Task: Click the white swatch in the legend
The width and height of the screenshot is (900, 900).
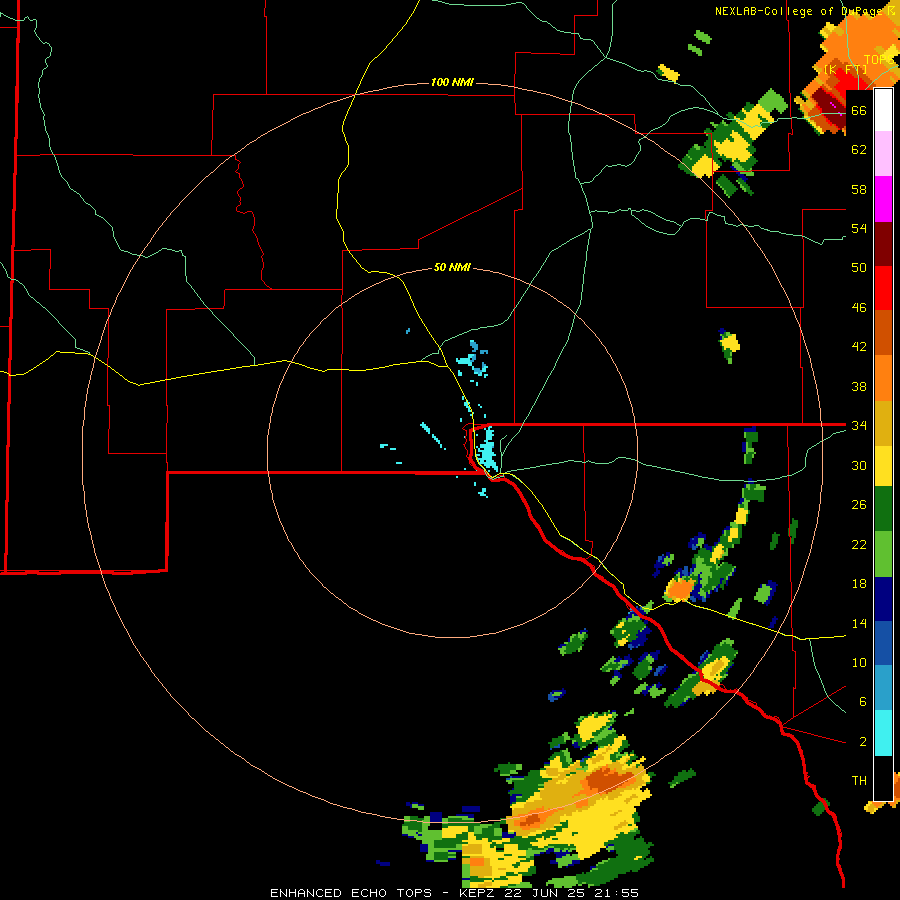Action: click(x=883, y=110)
